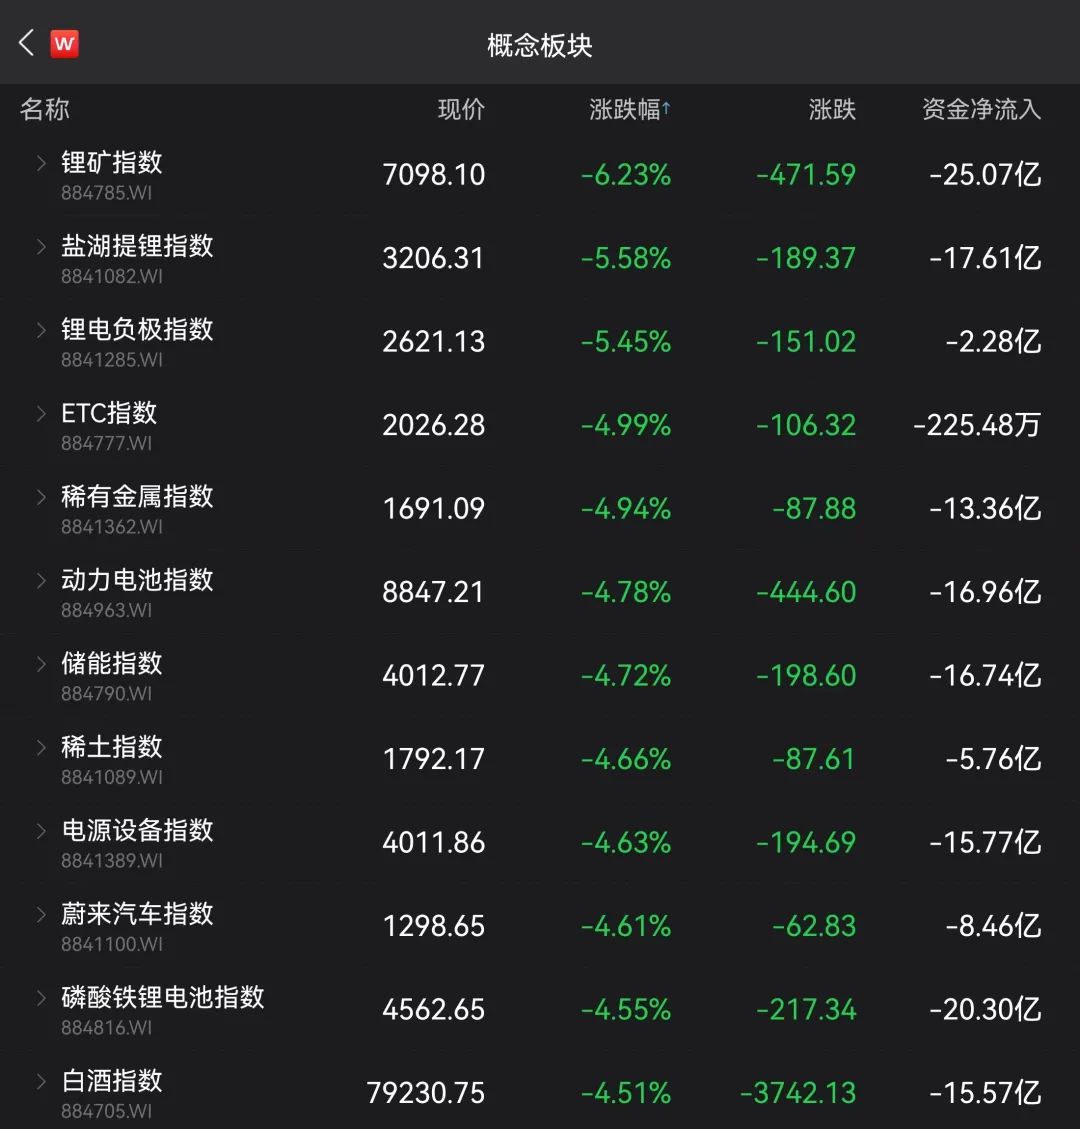Viewport: 1080px width, 1129px height.
Task: Select the -4.61% change value
Action: tap(626, 927)
